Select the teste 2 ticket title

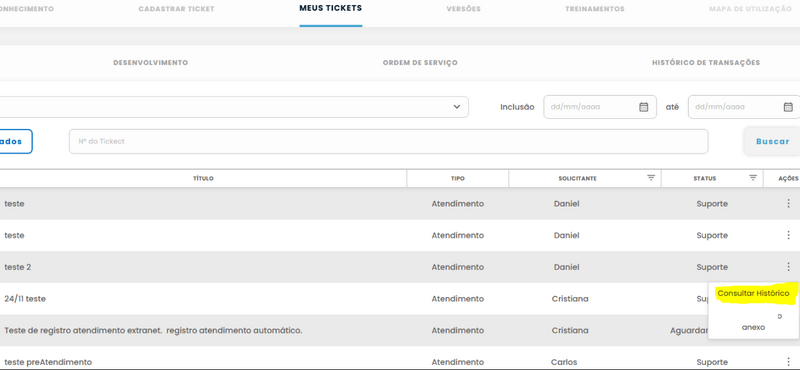[x=18, y=267]
